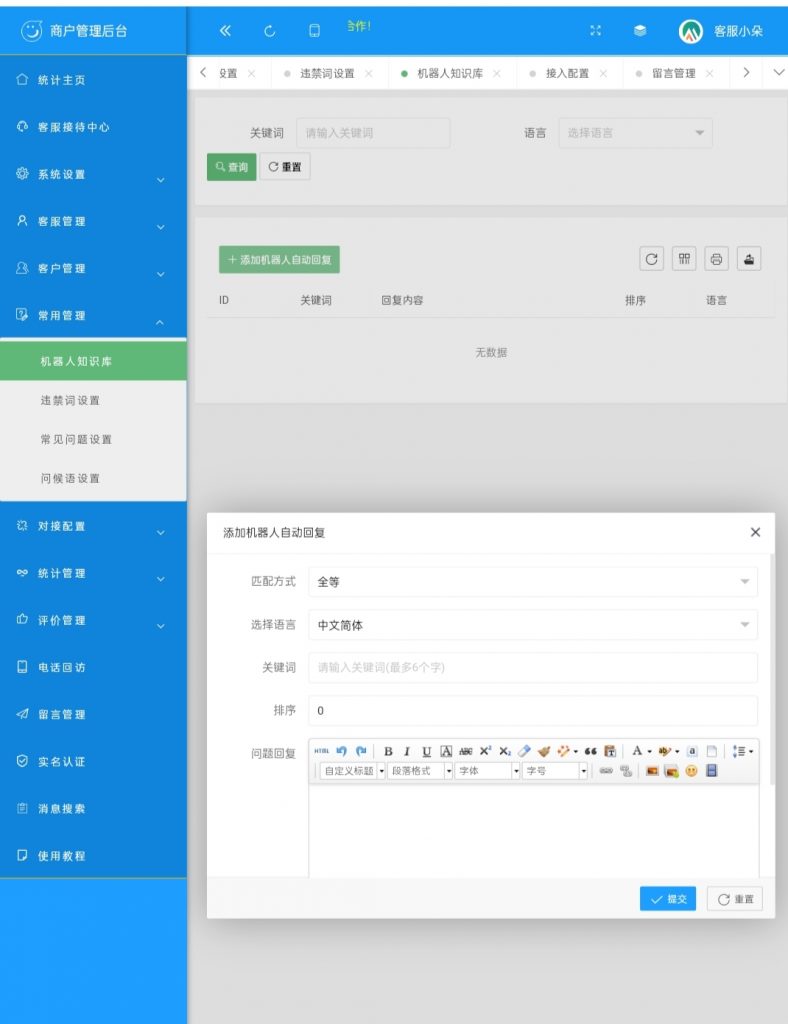Click the Italic formatting icon
This screenshot has width=788, height=1024.
[x=407, y=752]
